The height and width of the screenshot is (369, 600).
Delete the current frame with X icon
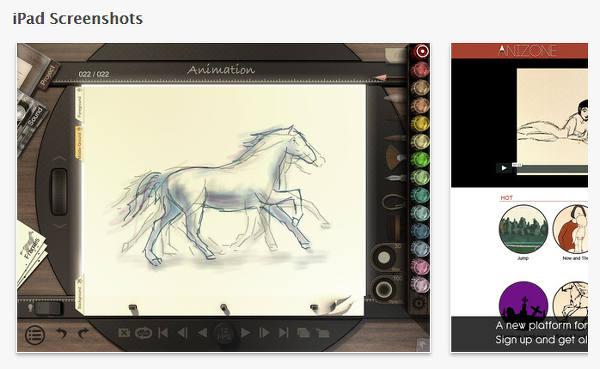tap(124, 333)
